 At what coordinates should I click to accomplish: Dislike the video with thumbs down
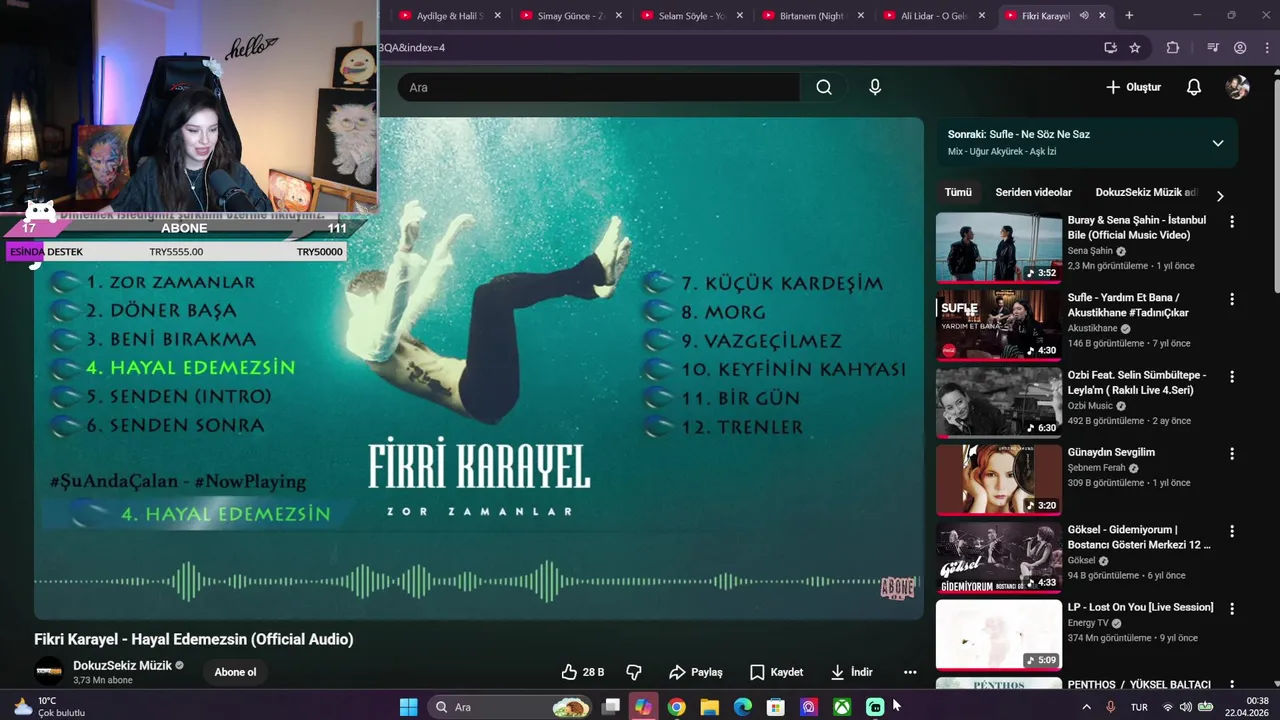[x=633, y=672]
